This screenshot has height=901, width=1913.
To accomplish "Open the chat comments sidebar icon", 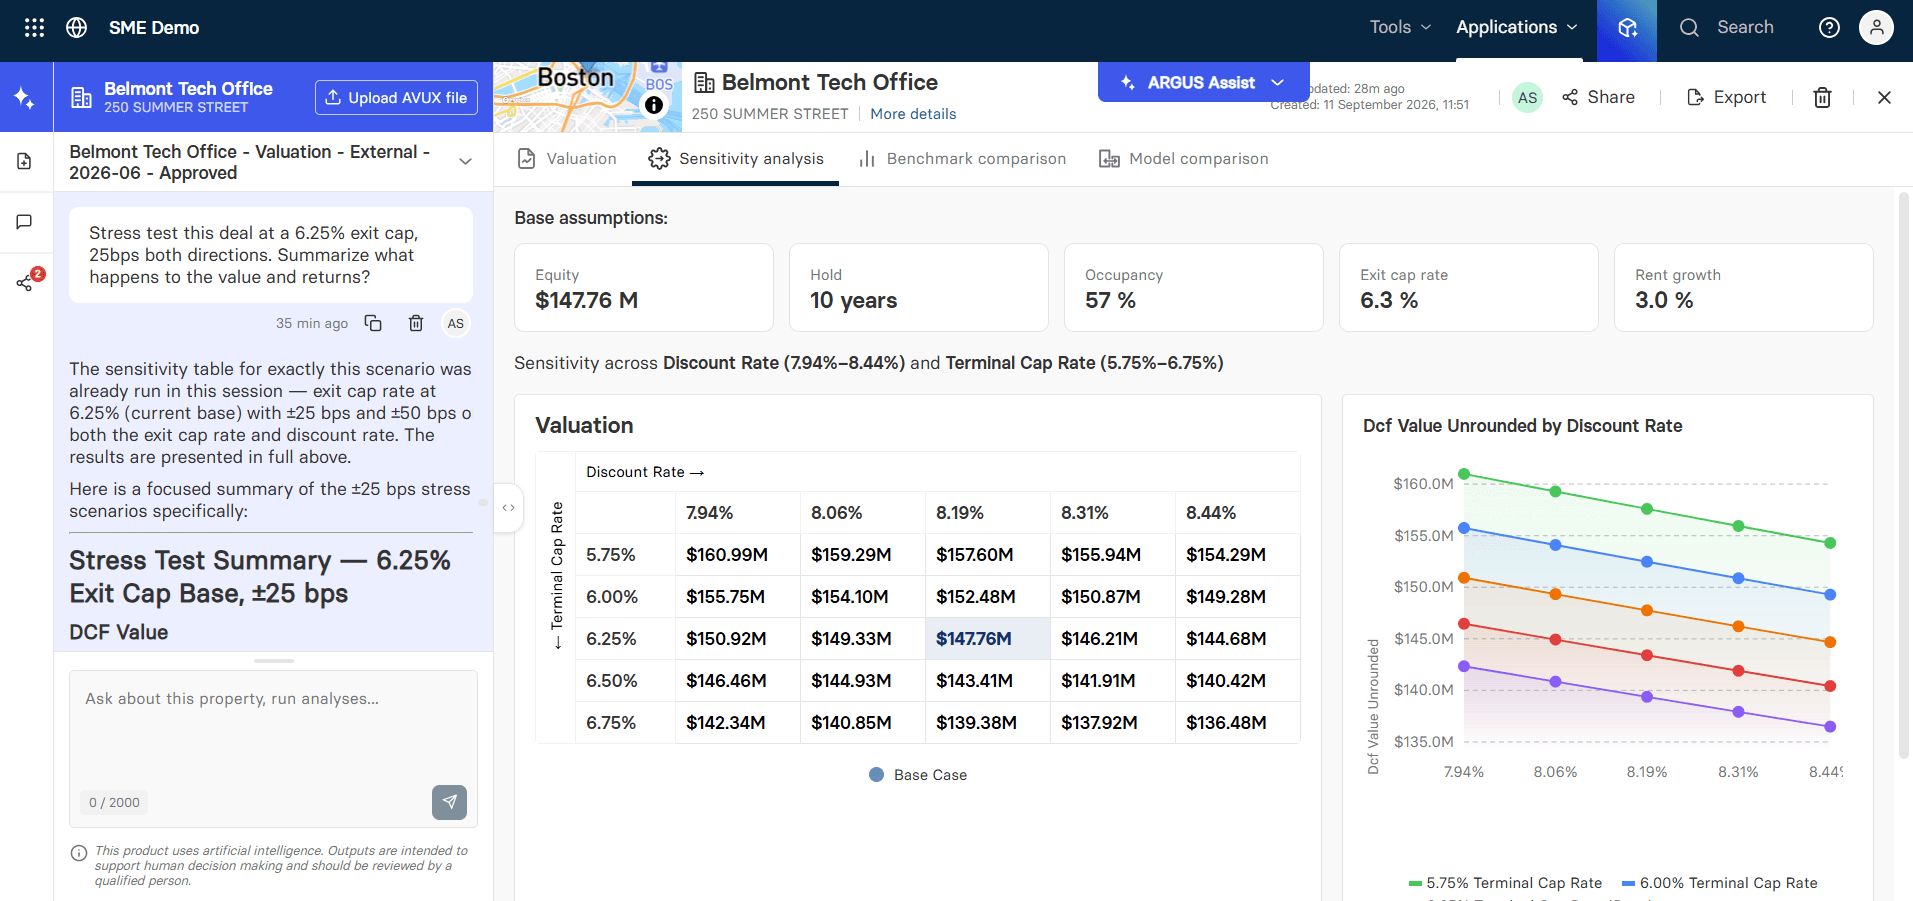I will click(x=25, y=222).
